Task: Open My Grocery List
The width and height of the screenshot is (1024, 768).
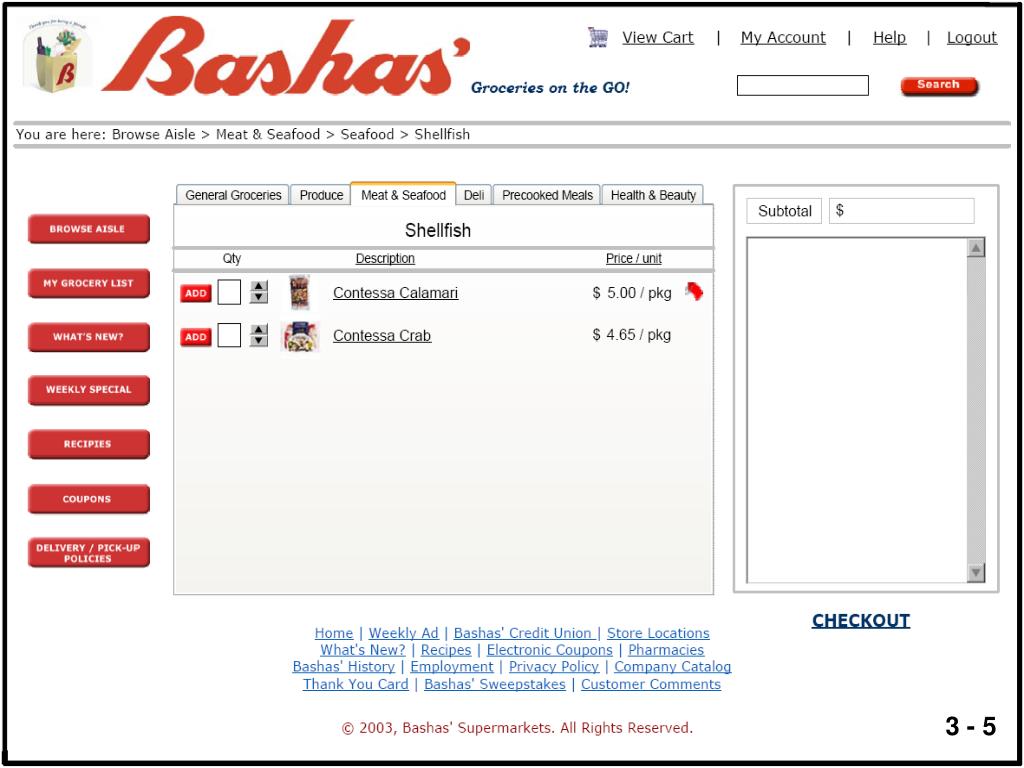Action: pyautogui.click(x=89, y=283)
